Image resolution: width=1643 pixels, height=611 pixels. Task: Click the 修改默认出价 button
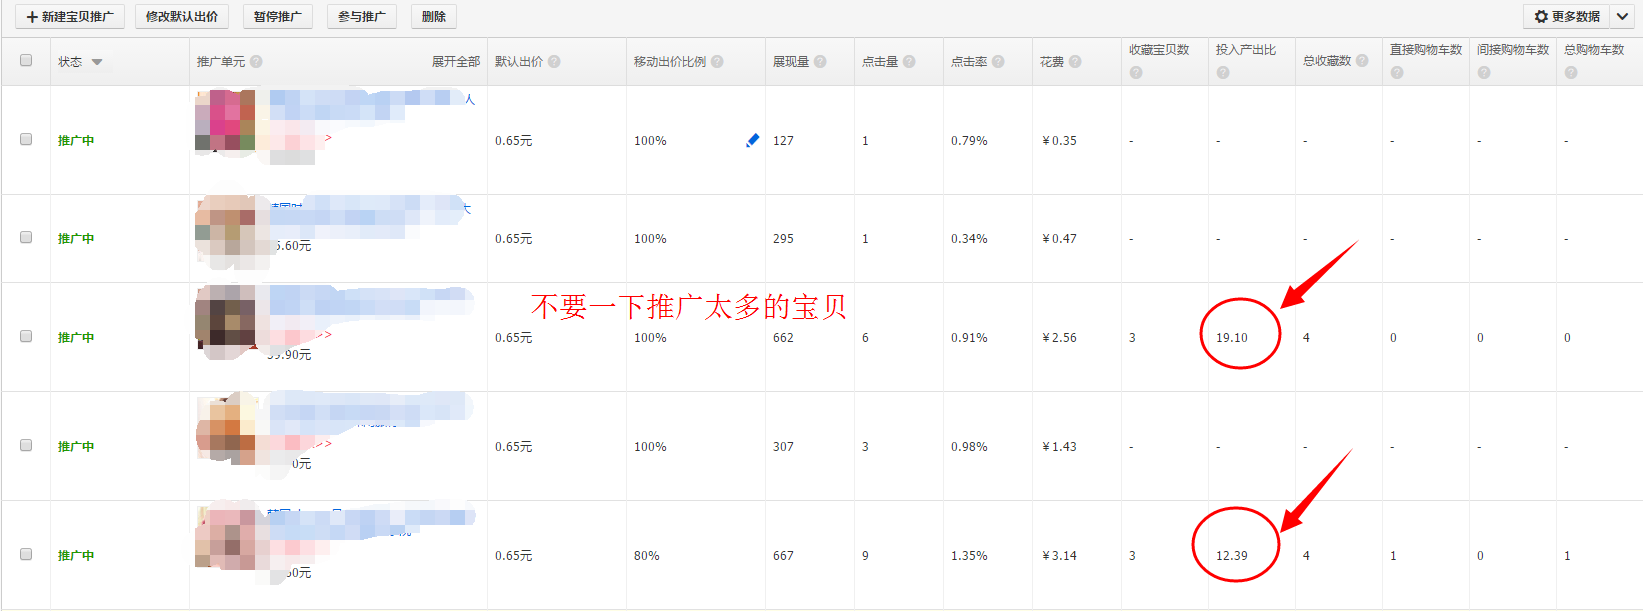pyautogui.click(x=181, y=17)
